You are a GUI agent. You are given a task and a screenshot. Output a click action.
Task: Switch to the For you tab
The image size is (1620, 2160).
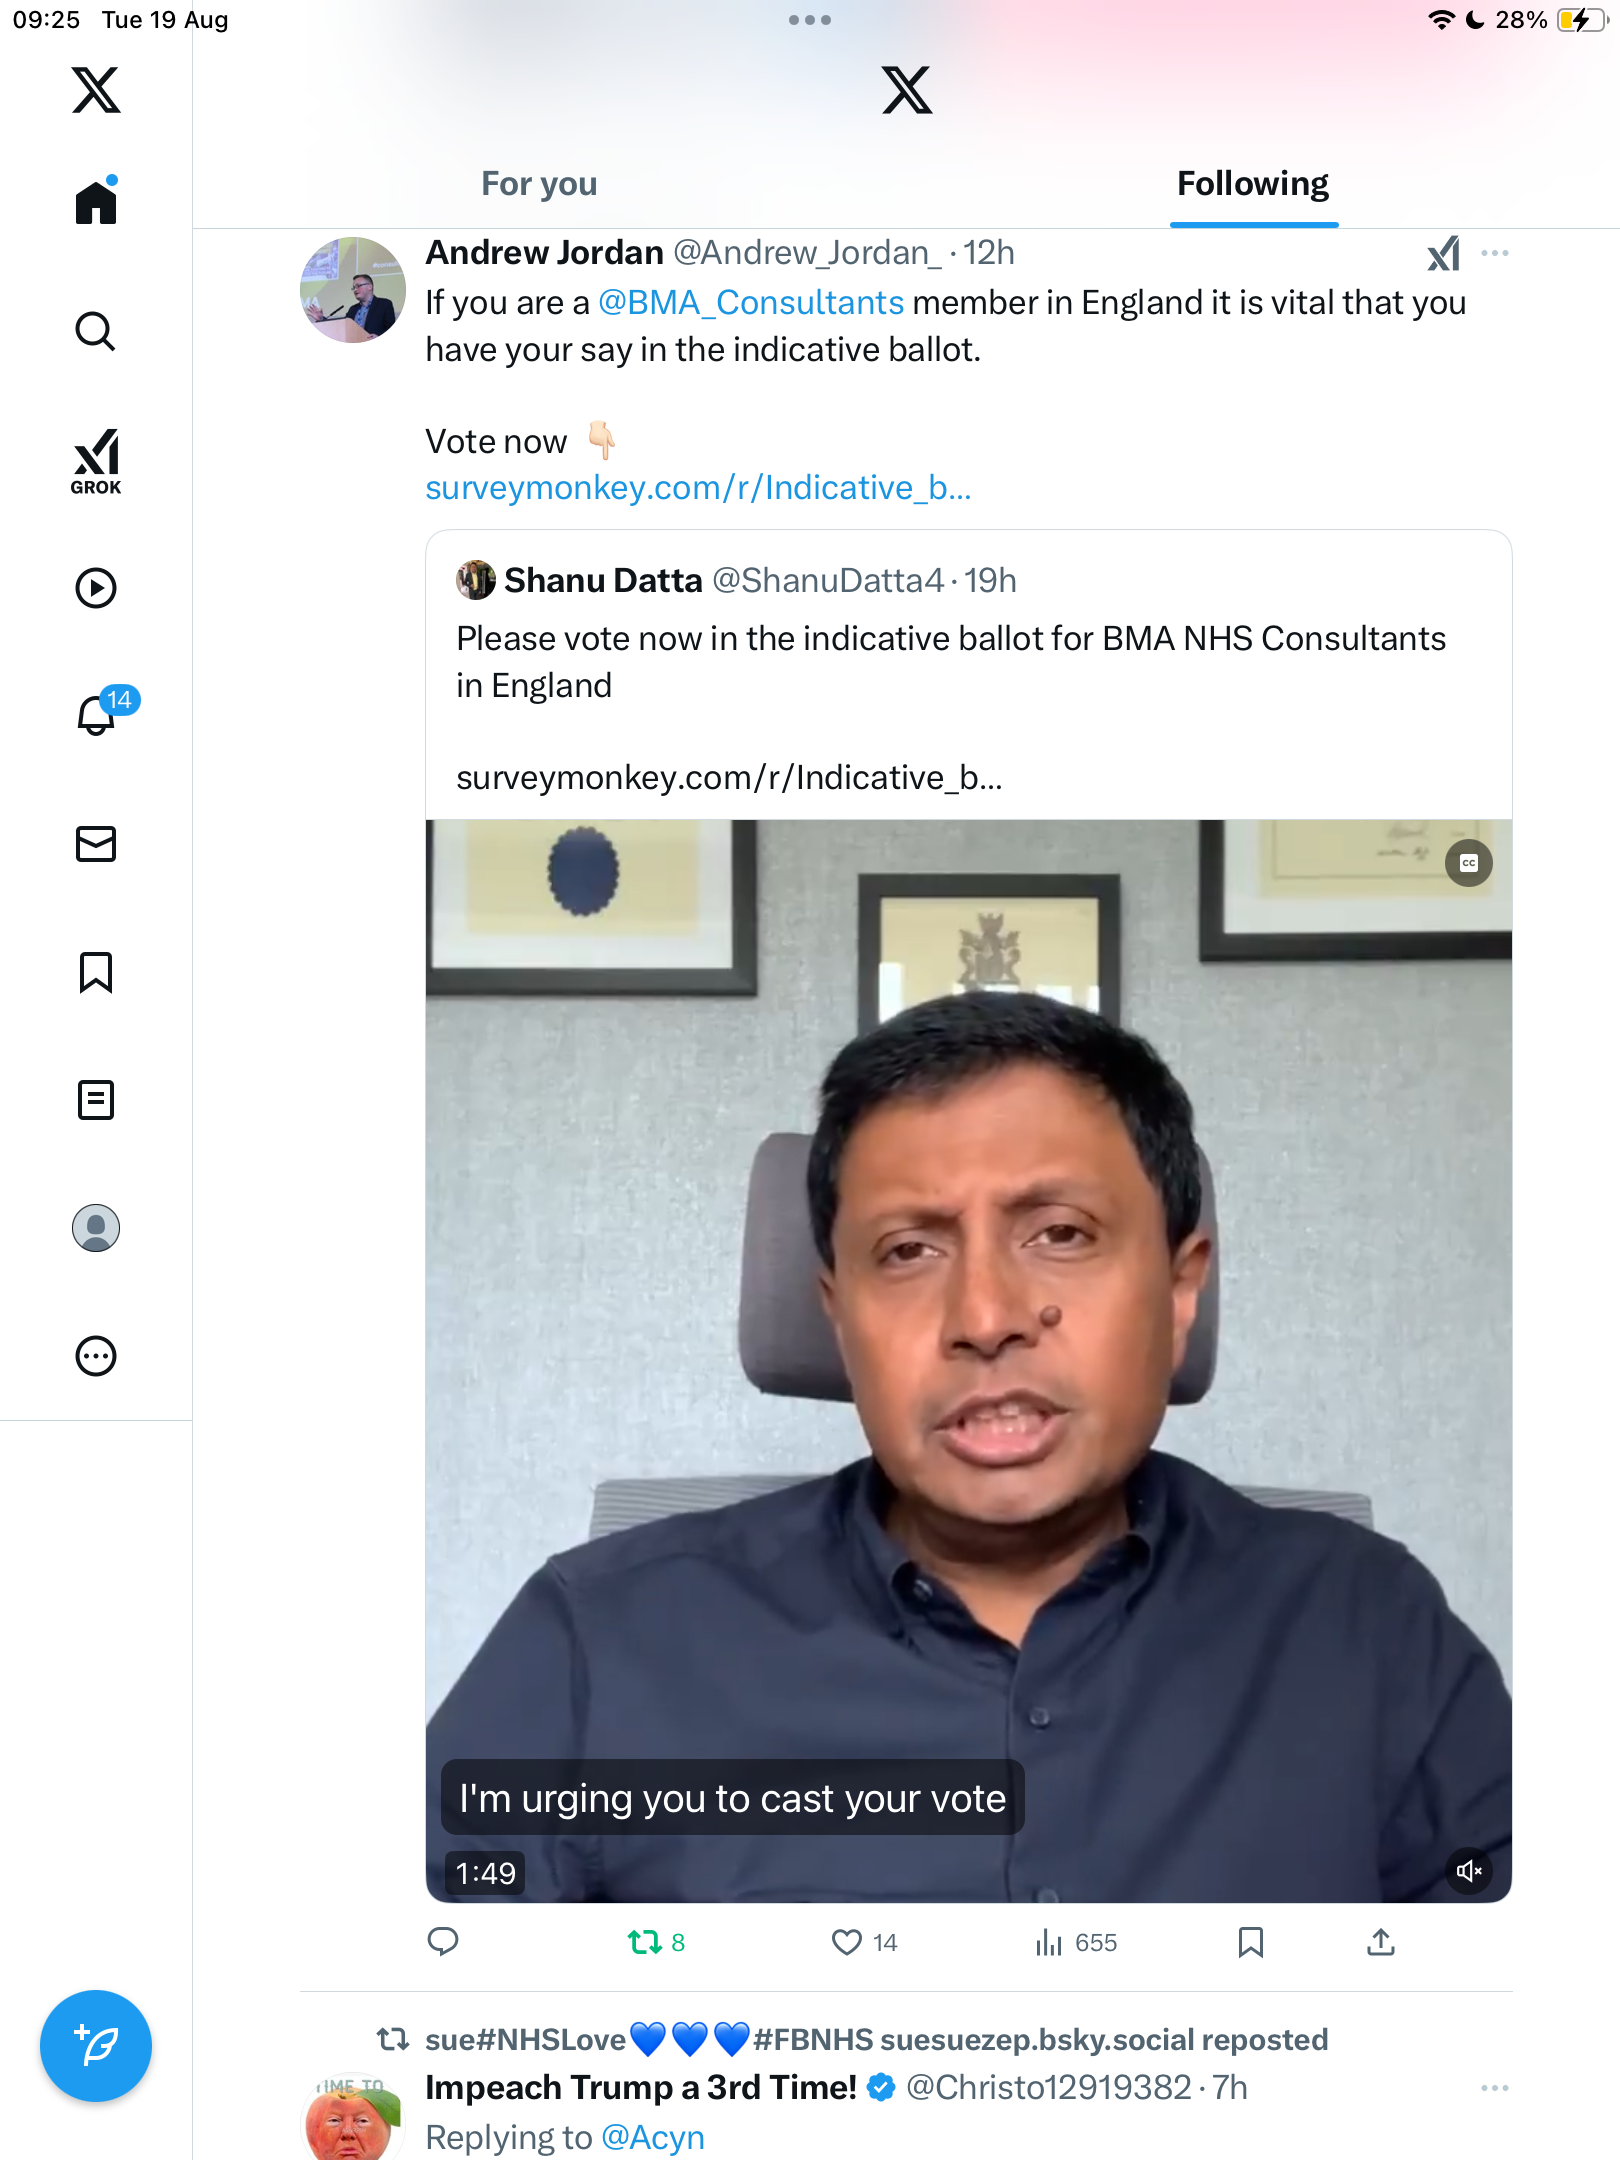coord(539,184)
